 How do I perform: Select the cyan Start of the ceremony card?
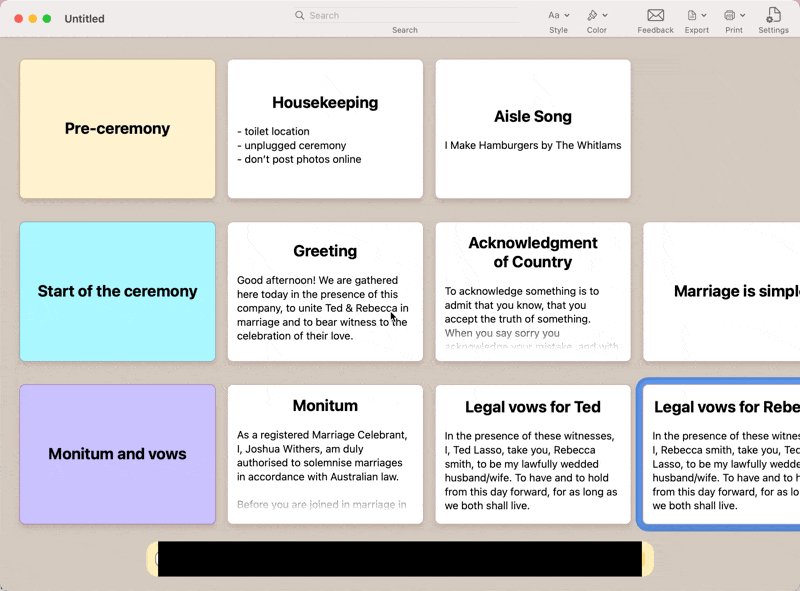point(117,291)
